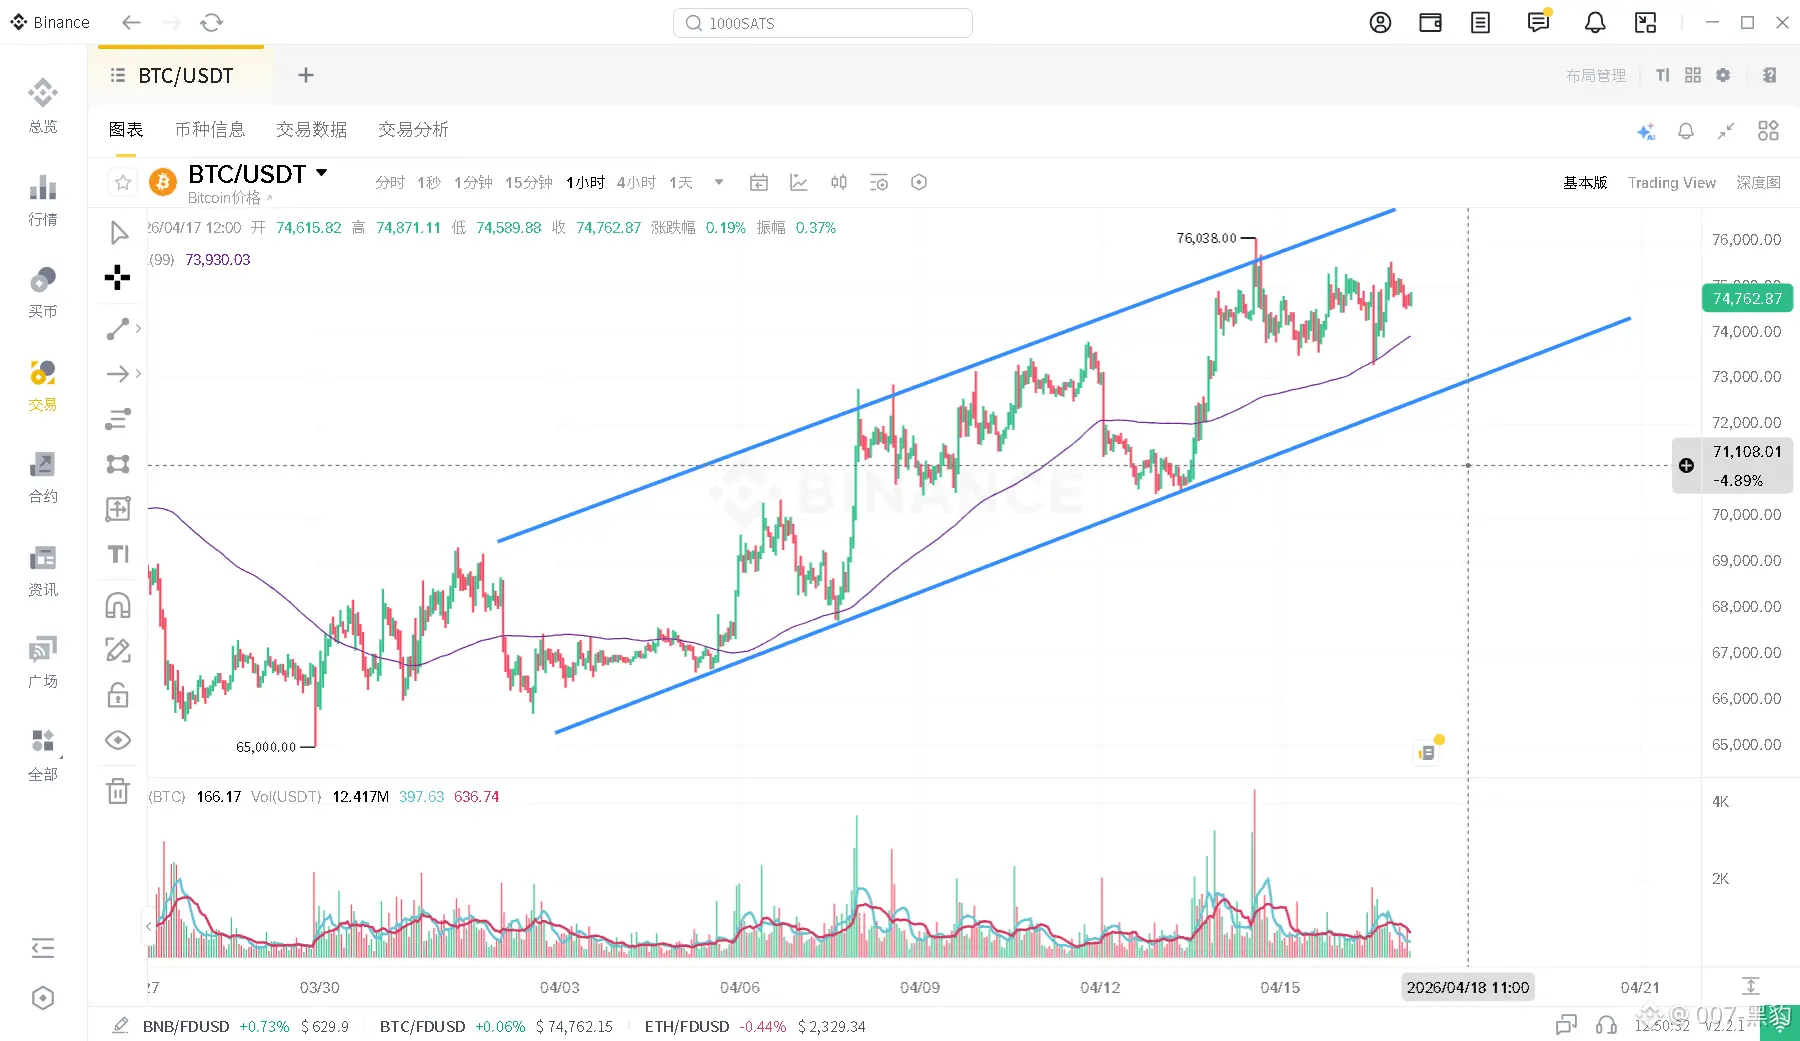Add a new workspace tab
The image size is (1800, 1041).
[306, 75]
